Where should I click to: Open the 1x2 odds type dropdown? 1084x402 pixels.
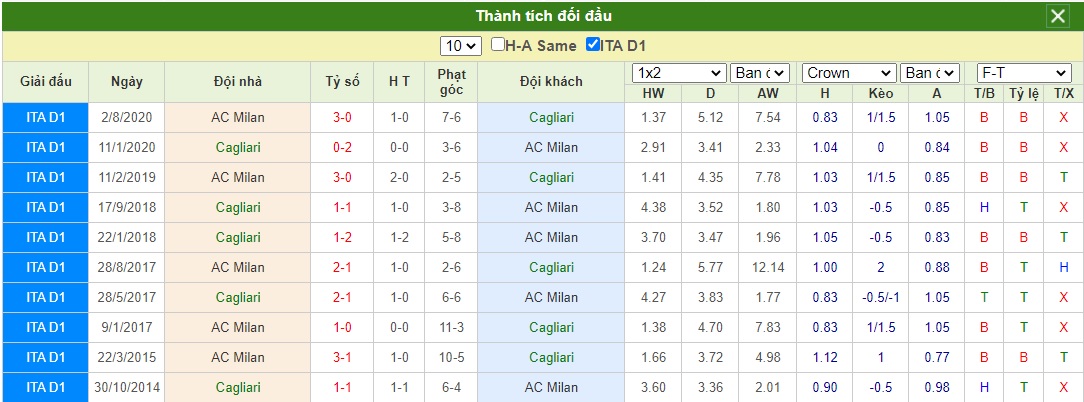pyautogui.click(x=680, y=73)
